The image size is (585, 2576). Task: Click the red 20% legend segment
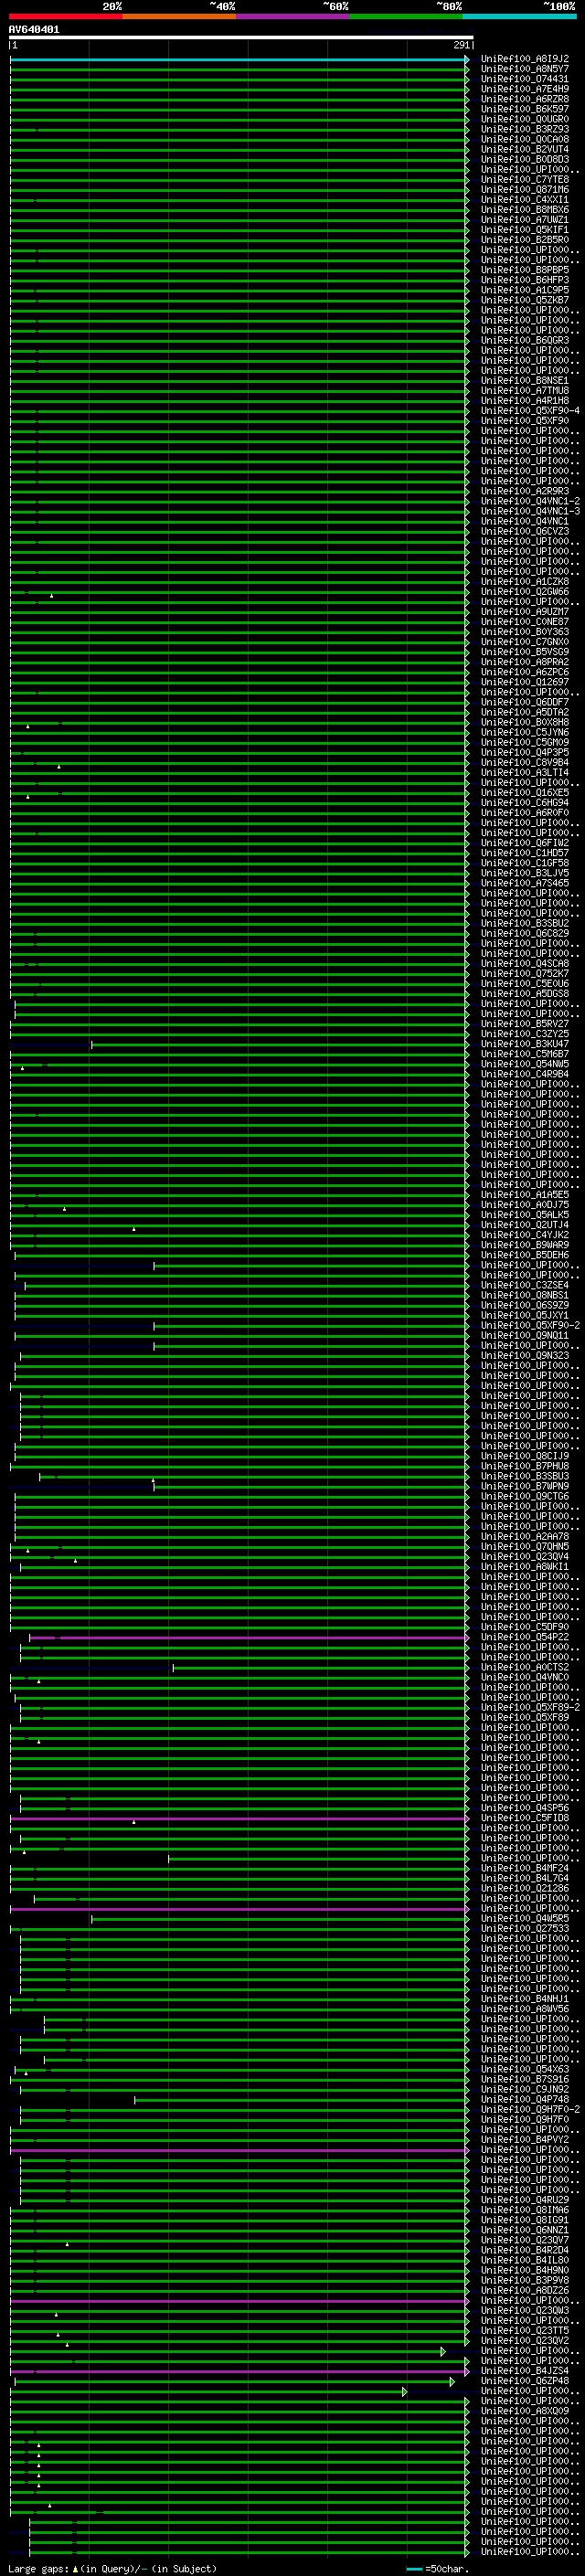click(66, 16)
